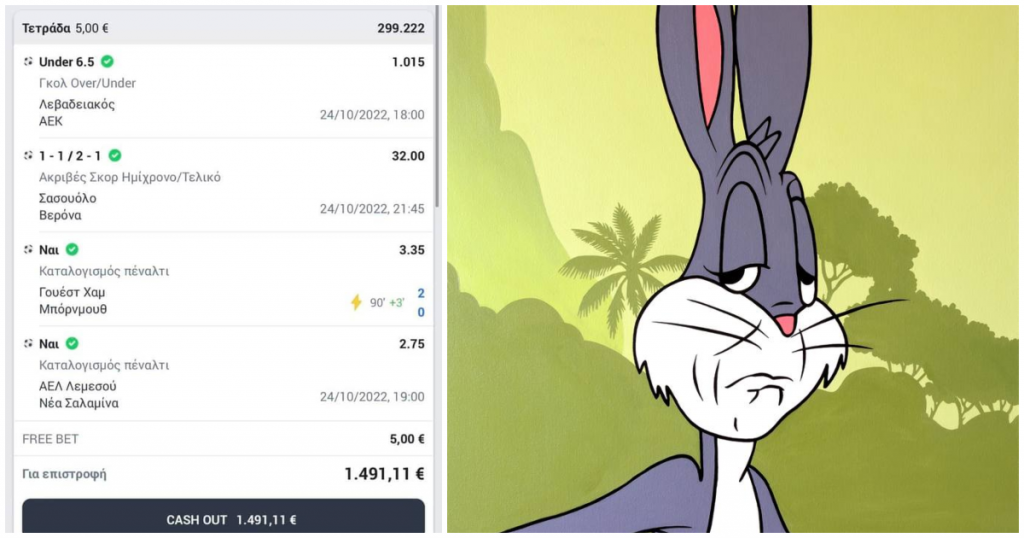
Task: Click the green checkmark beside 1 - 1 / 2 - 1
Action: [115, 155]
